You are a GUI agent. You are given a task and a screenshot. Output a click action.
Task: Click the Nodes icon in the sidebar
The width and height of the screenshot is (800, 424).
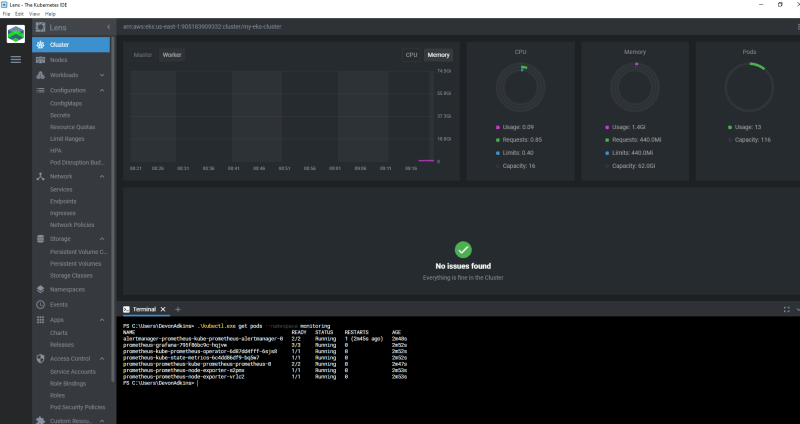pyautogui.click(x=40, y=60)
